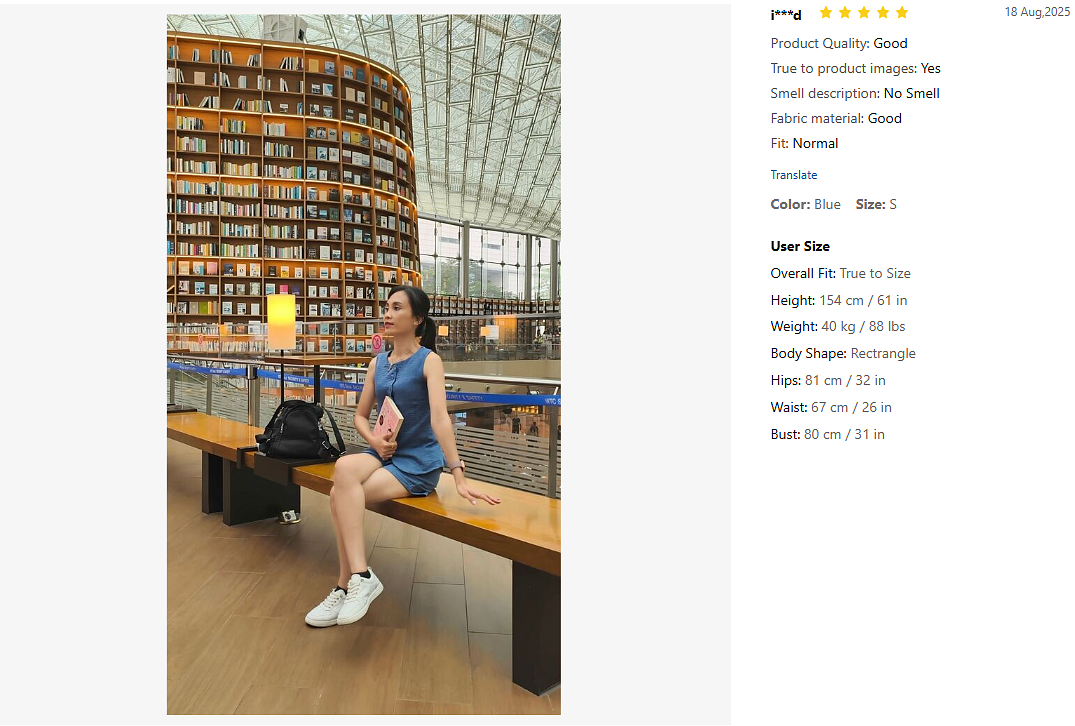Click the third rating star
This screenshot has height=726, width=1075.
pos(864,12)
